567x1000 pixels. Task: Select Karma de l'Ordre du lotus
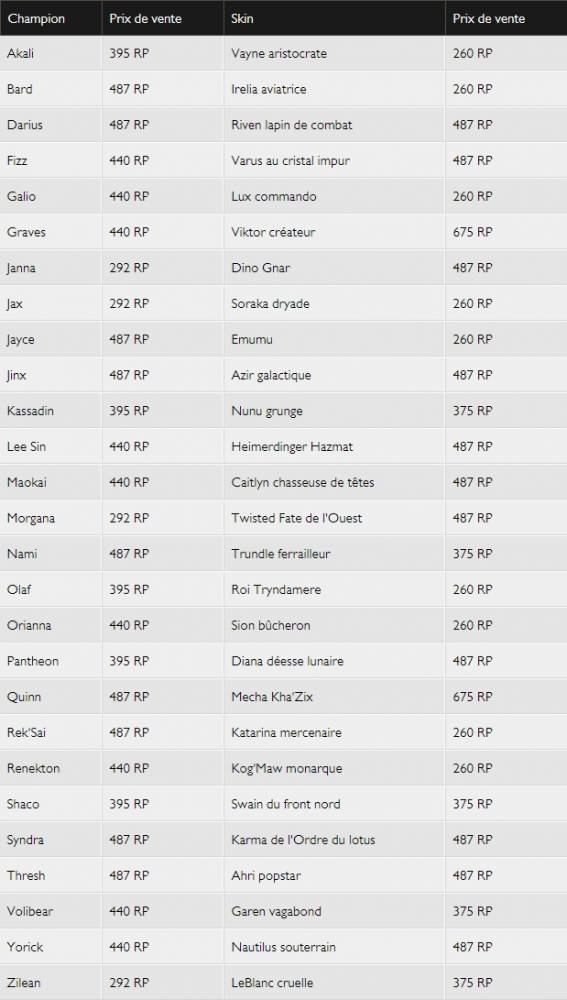[303, 839]
